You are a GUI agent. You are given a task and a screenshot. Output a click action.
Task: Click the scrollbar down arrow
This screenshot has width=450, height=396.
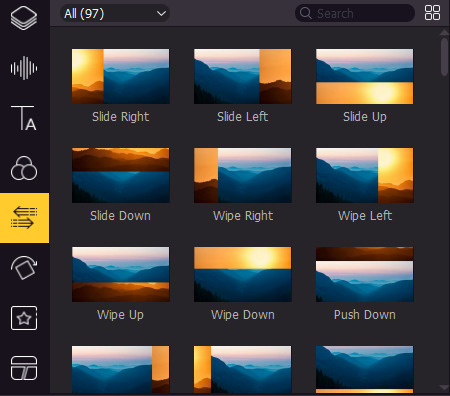(x=444, y=387)
